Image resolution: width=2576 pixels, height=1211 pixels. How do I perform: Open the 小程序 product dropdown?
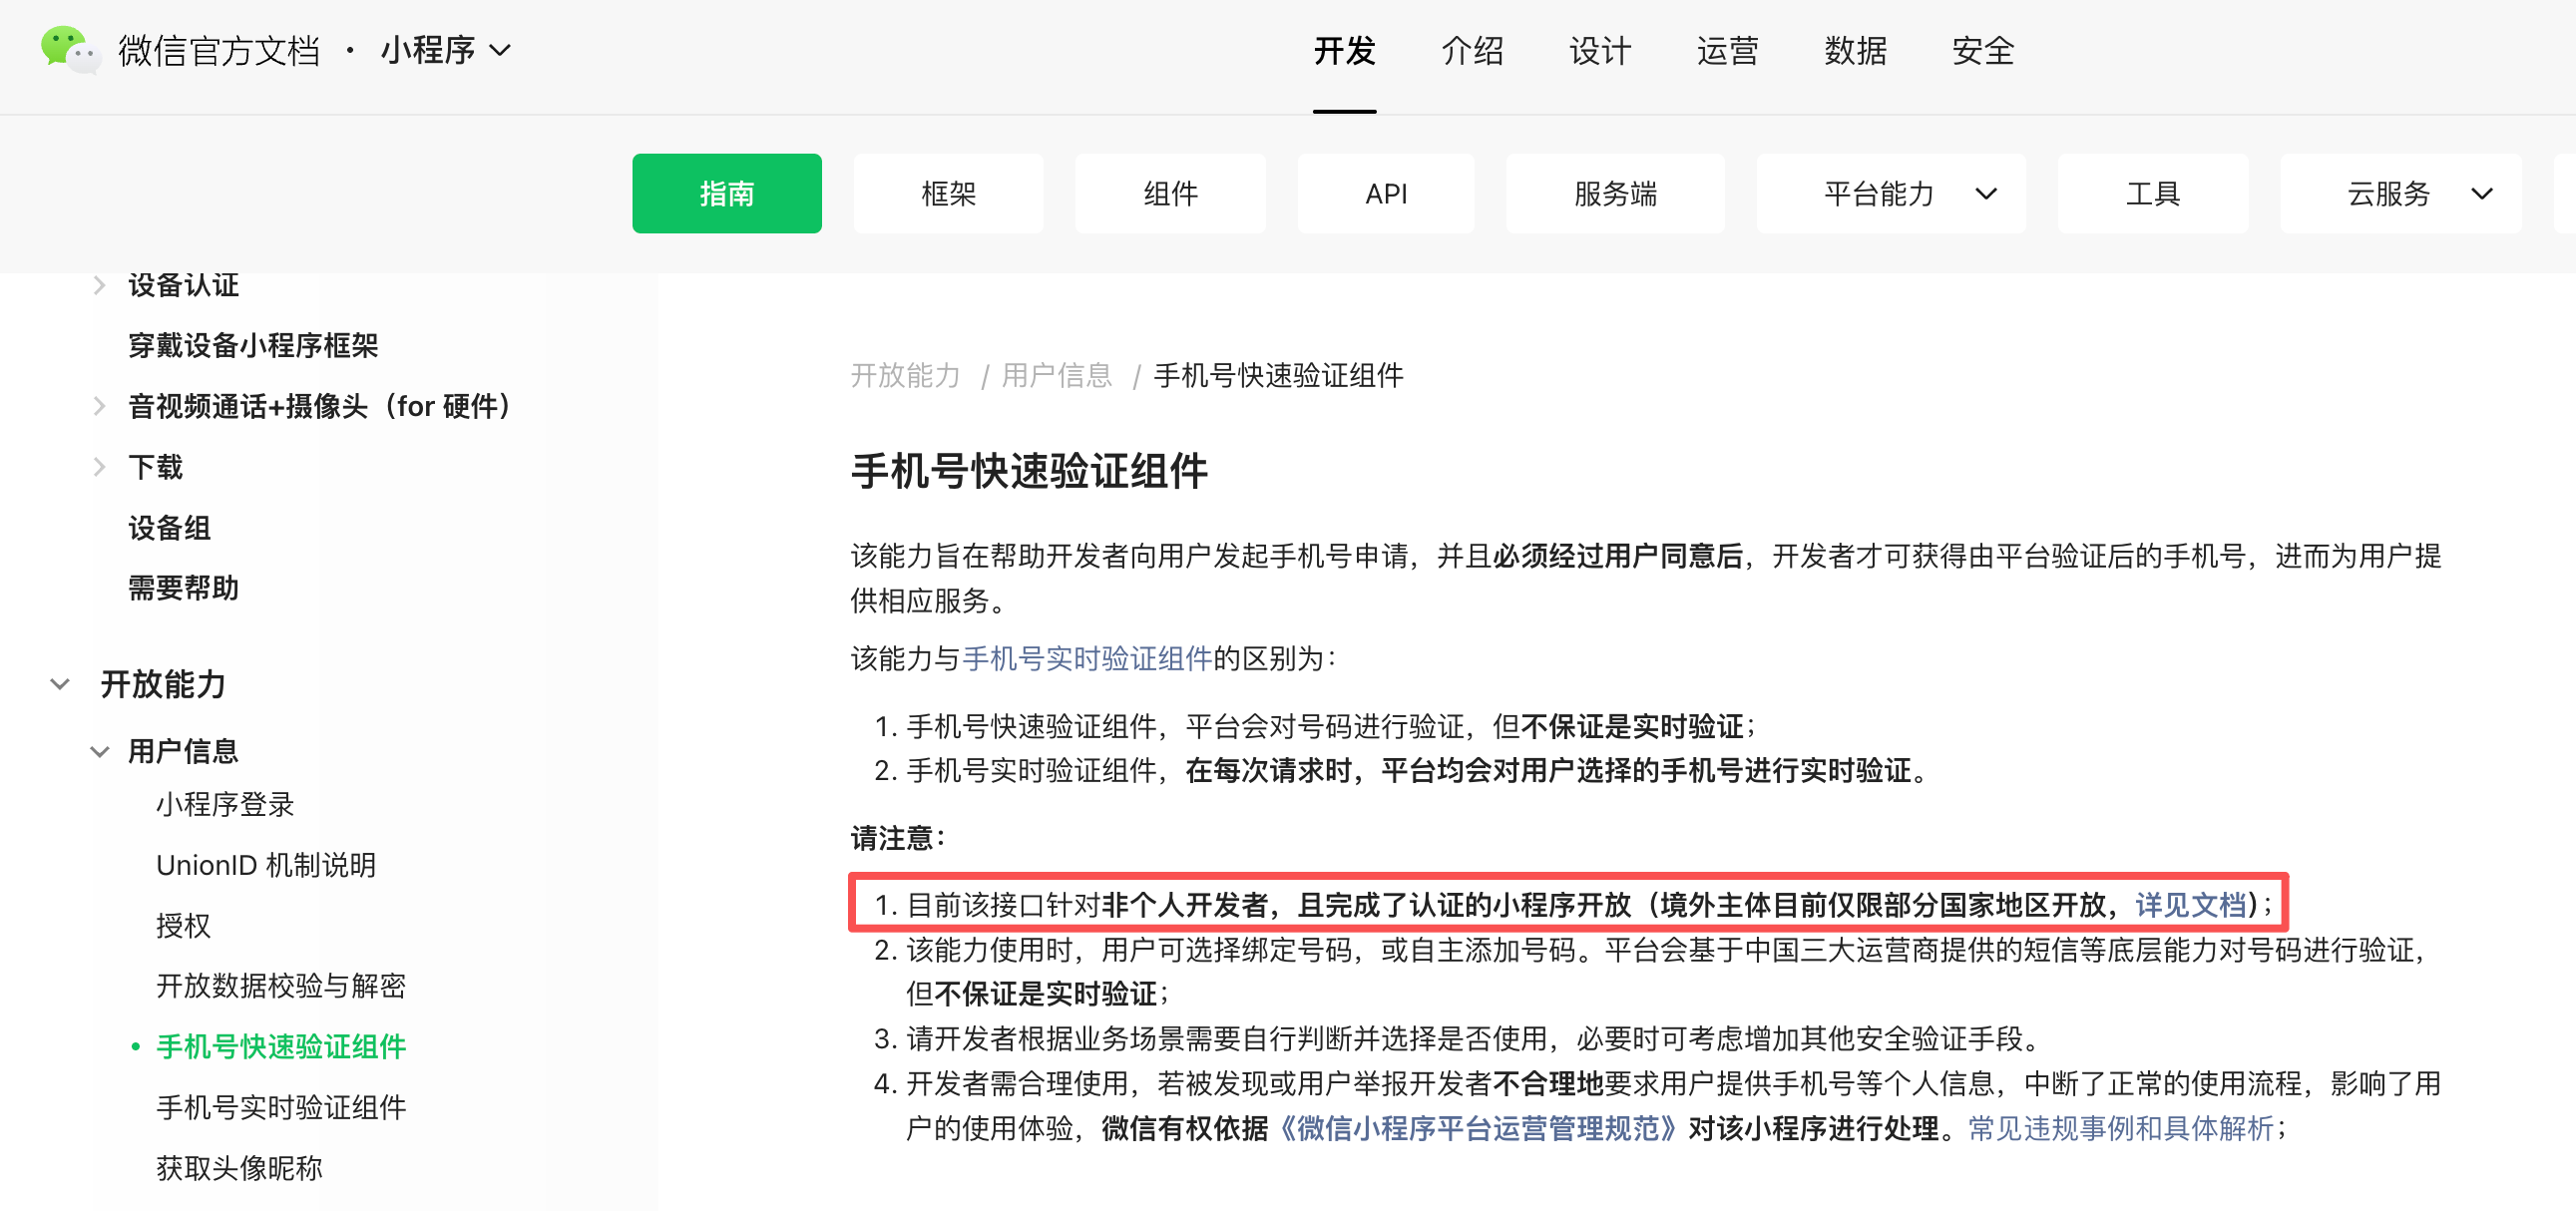446,50
